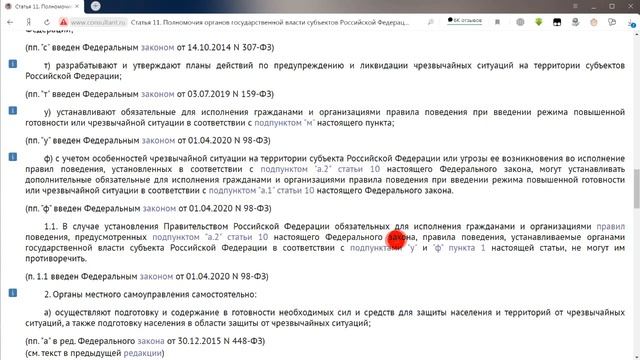Close the Статья 11 tab
640x360 pixels.
(77, 7)
